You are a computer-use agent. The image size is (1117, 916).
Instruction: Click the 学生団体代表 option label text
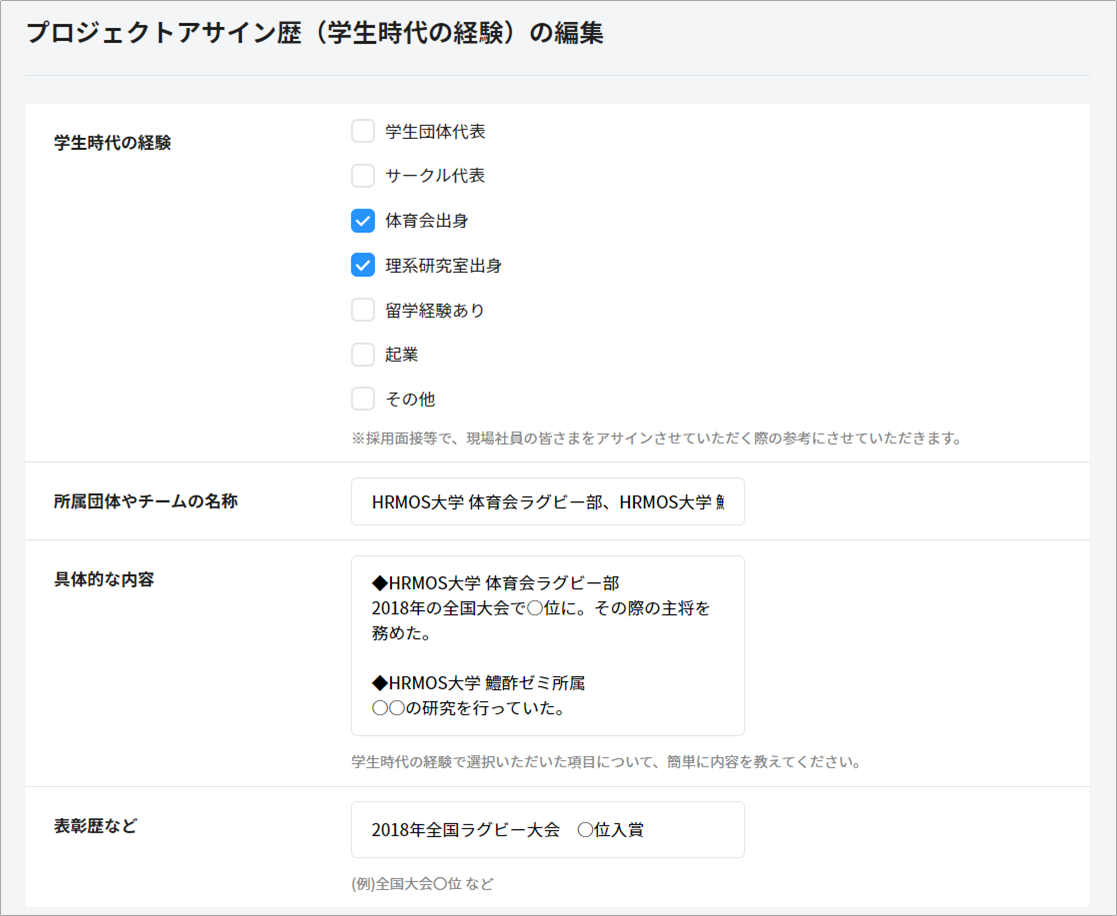click(435, 132)
